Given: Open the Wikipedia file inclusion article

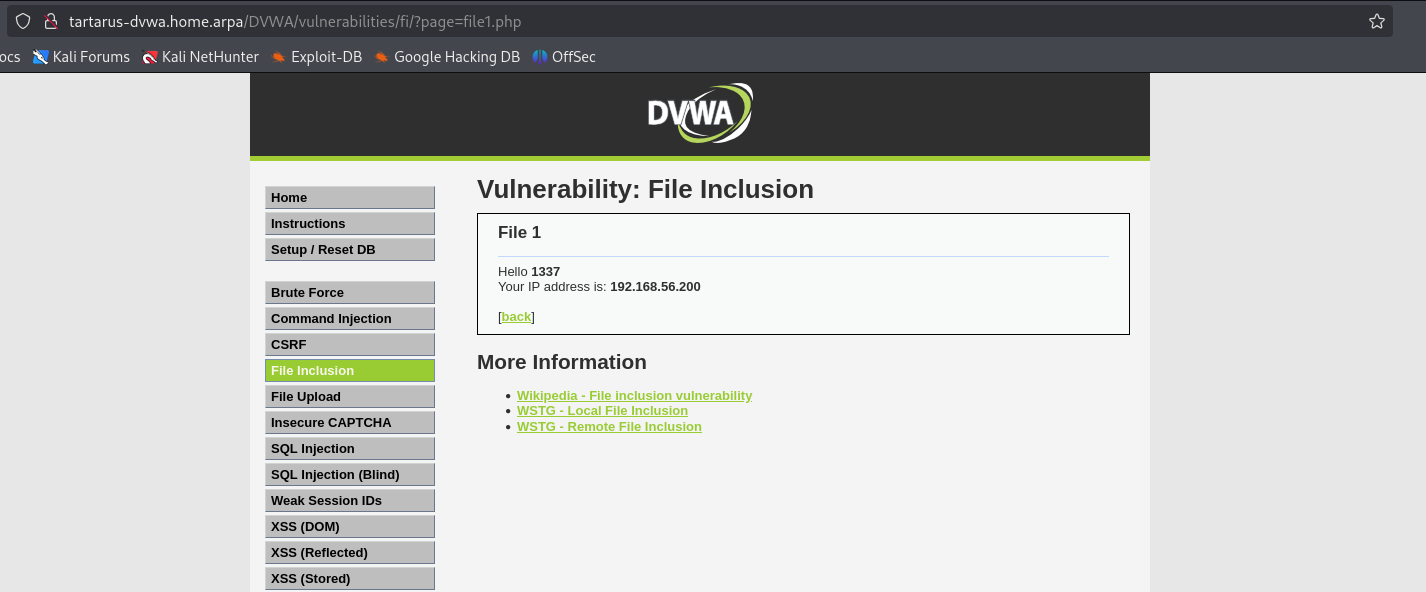Looking at the screenshot, I should (x=634, y=395).
